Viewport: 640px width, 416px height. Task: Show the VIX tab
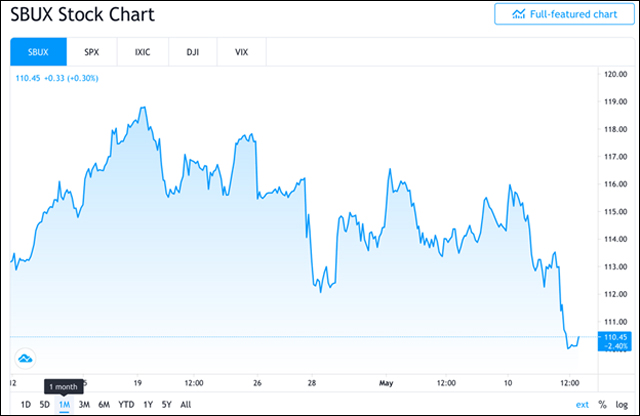pyautogui.click(x=241, y=51)
